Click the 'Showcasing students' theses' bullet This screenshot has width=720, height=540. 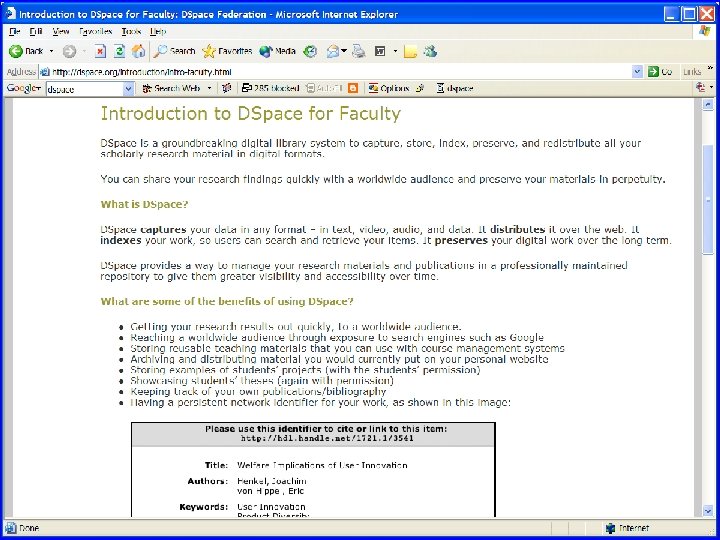point(262,381)
